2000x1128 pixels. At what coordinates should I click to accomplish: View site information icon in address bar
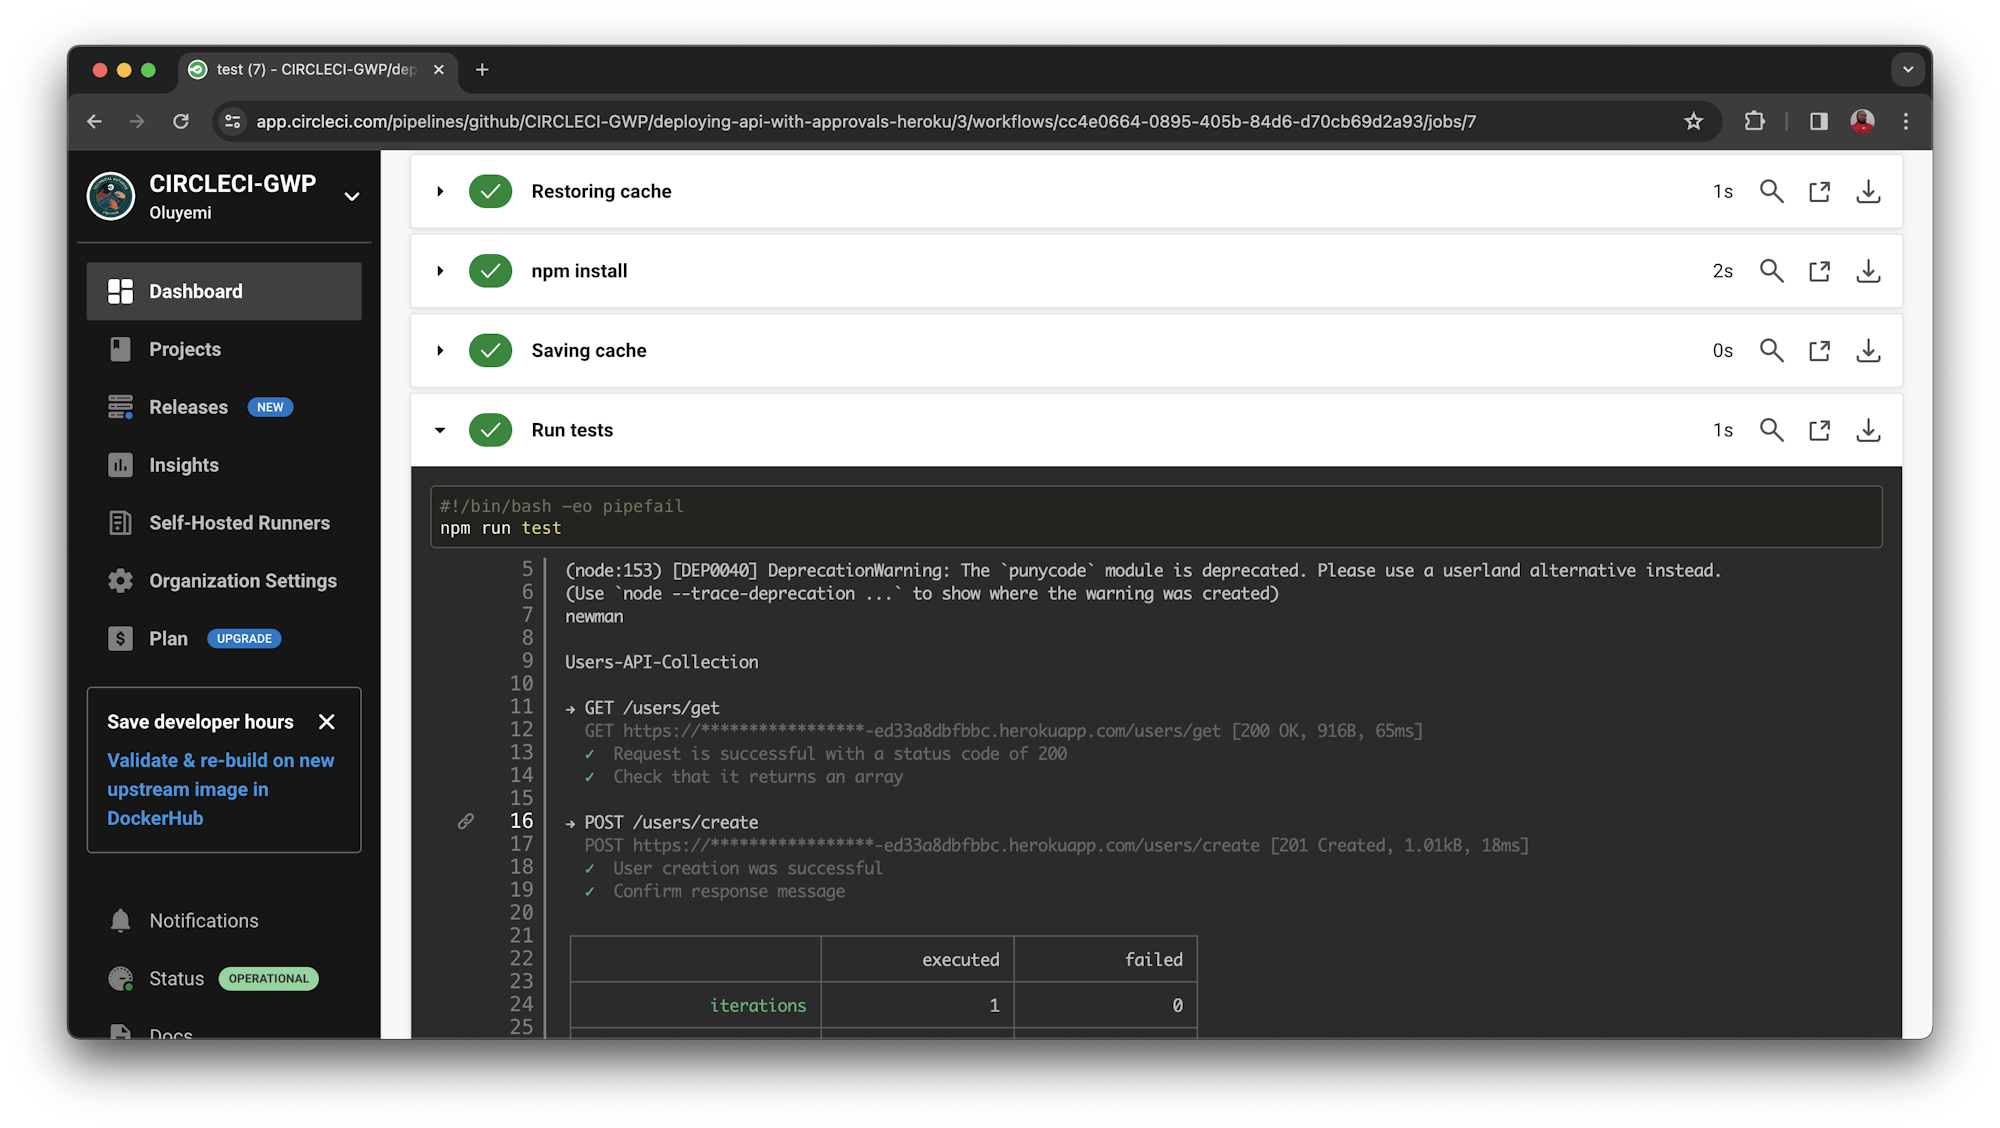[x=232, y=121]
